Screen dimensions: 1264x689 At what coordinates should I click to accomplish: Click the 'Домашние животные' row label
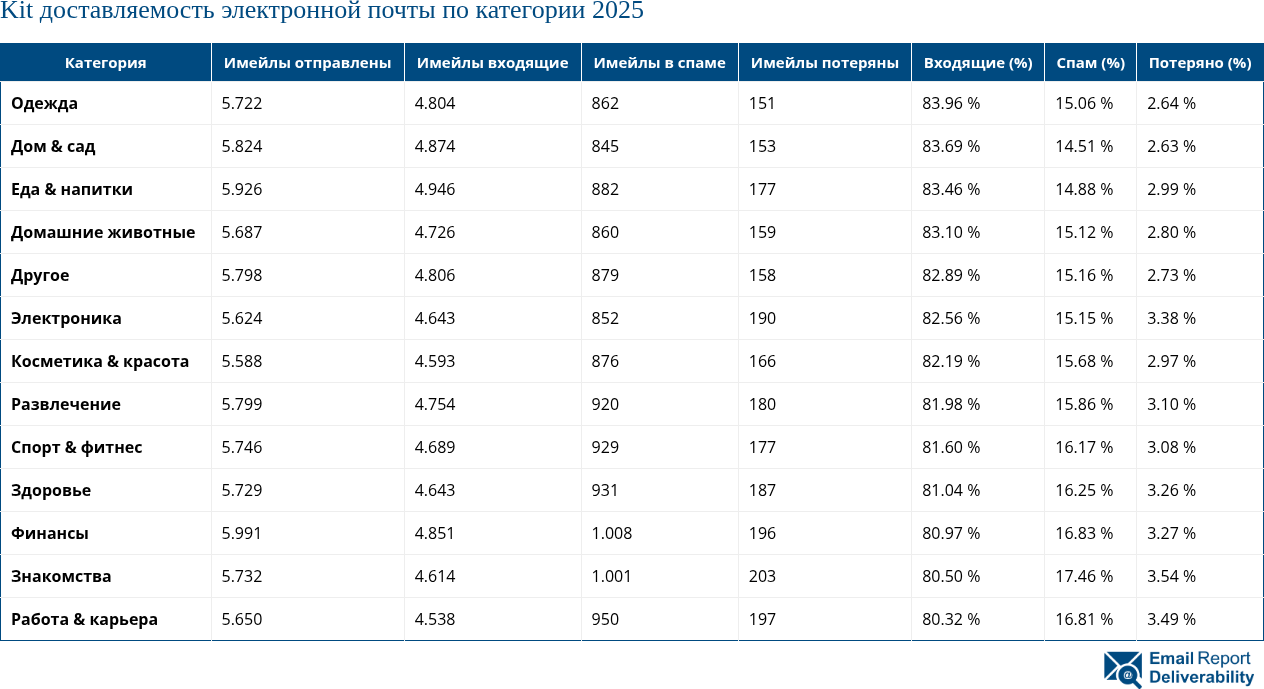pyautogui.click(x=103, y=232)
